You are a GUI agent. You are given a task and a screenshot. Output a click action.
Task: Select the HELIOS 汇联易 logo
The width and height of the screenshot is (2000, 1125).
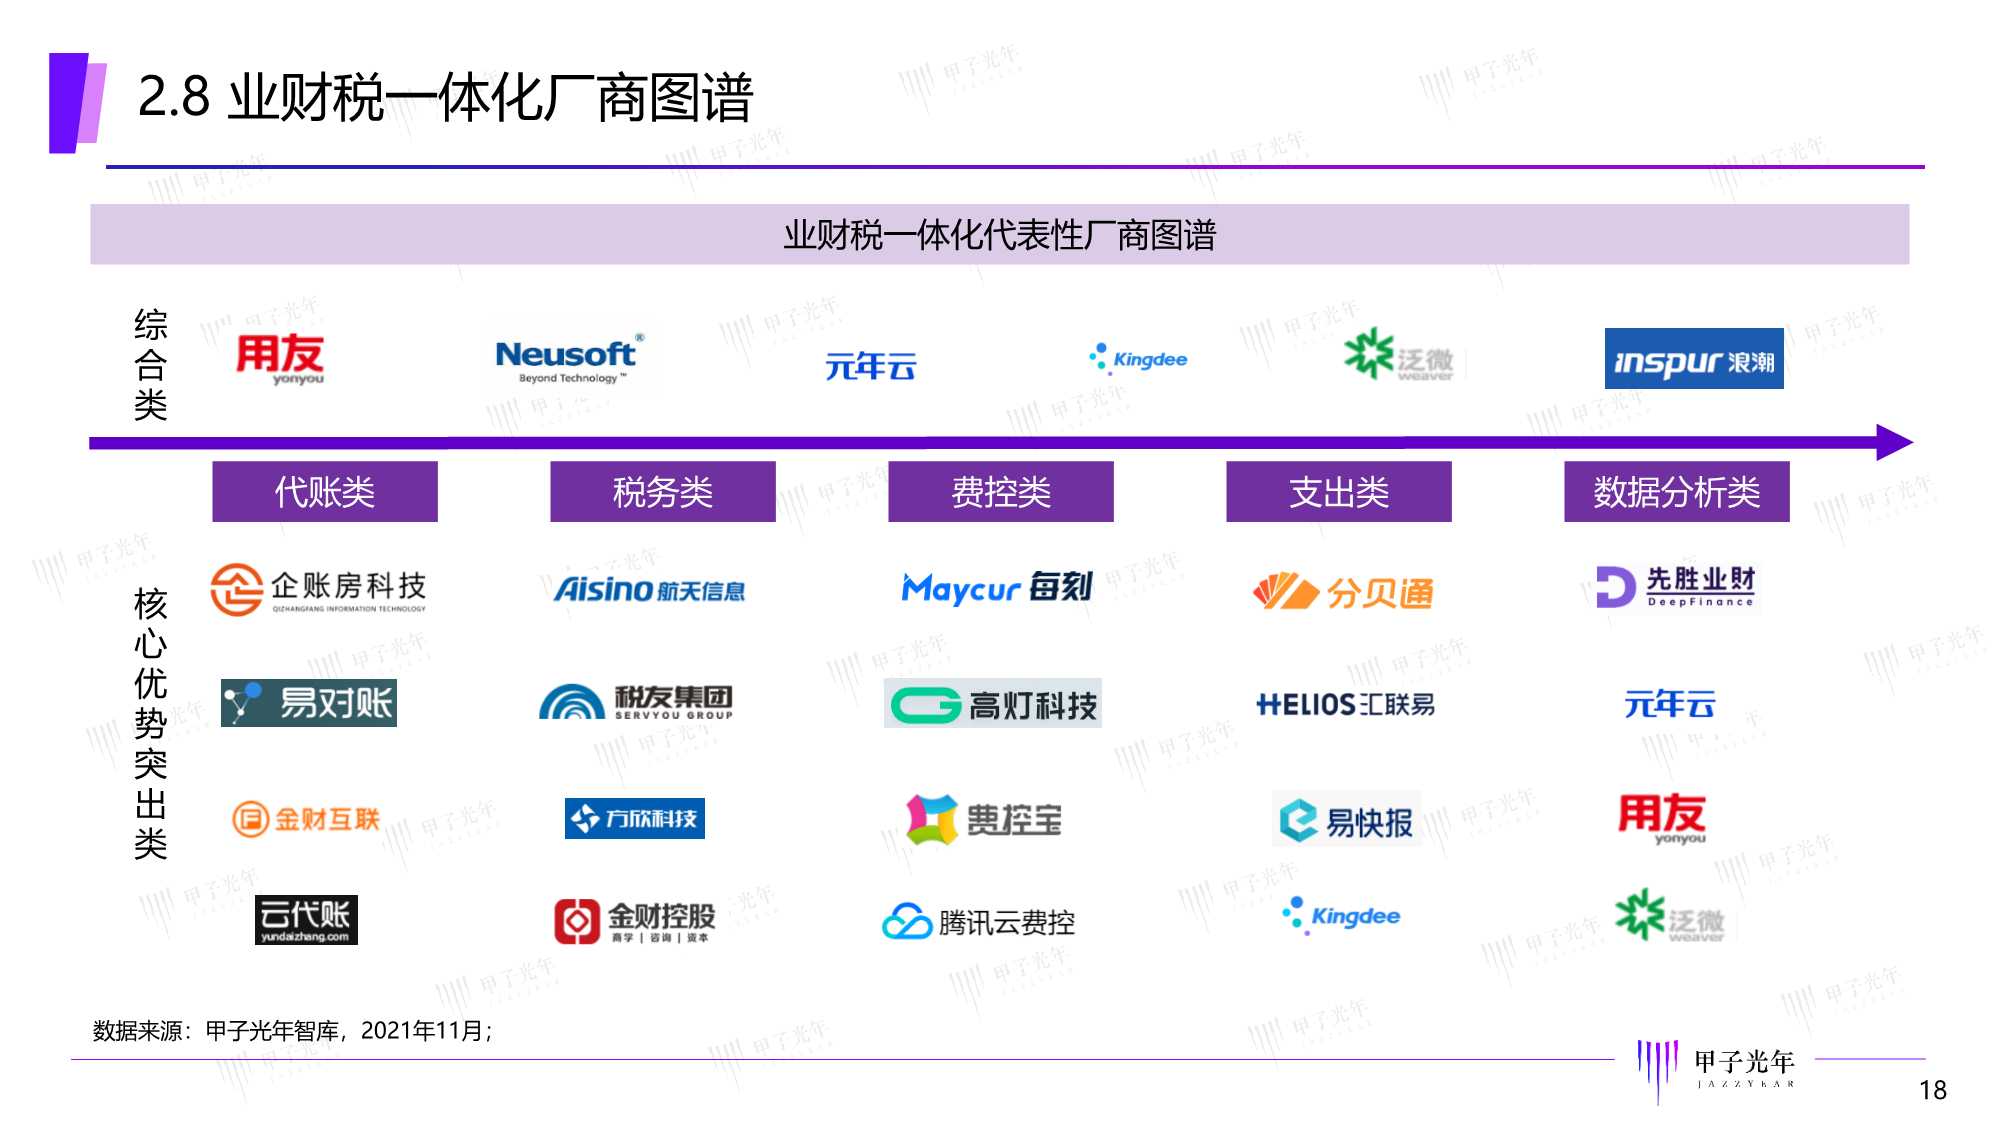tap(1345, 705)
